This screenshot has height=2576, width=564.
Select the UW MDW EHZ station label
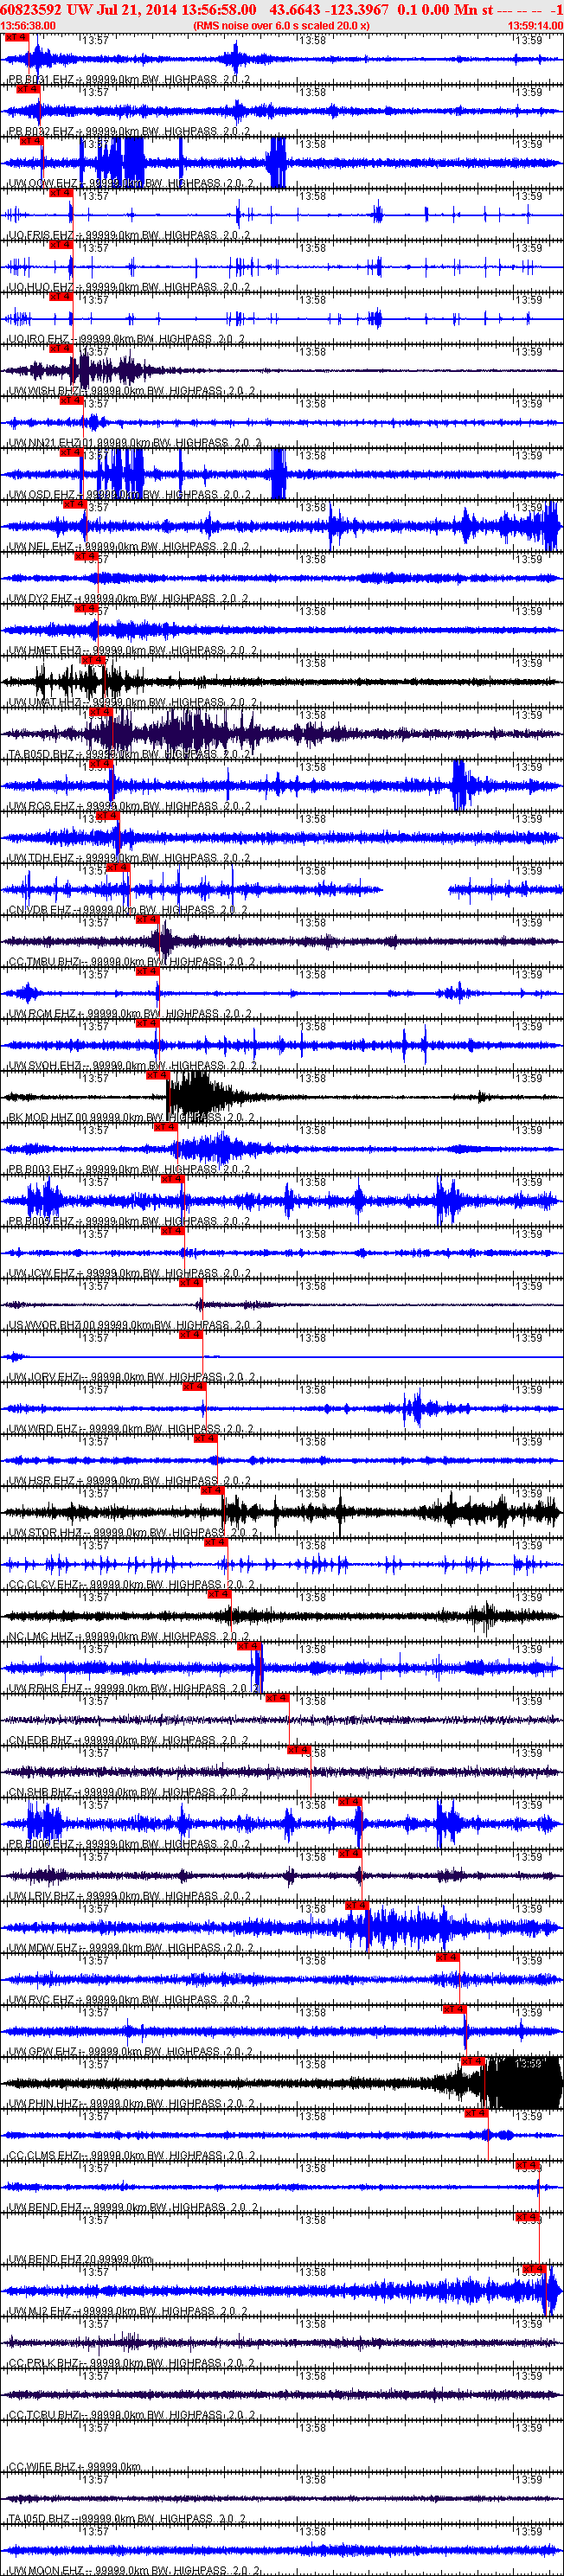click(132, 1949)
